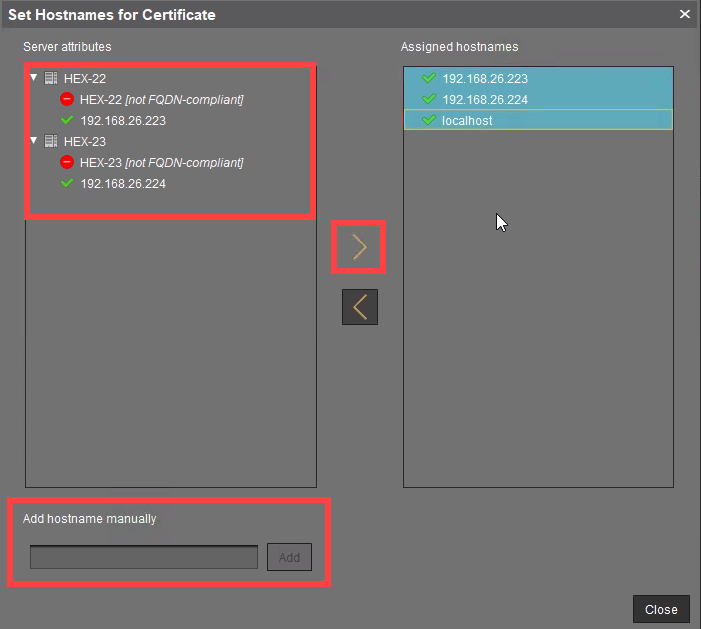701x629 pixels.
Task: Click red error icon beside HEX-22 hostname
Action: (67, 99)
